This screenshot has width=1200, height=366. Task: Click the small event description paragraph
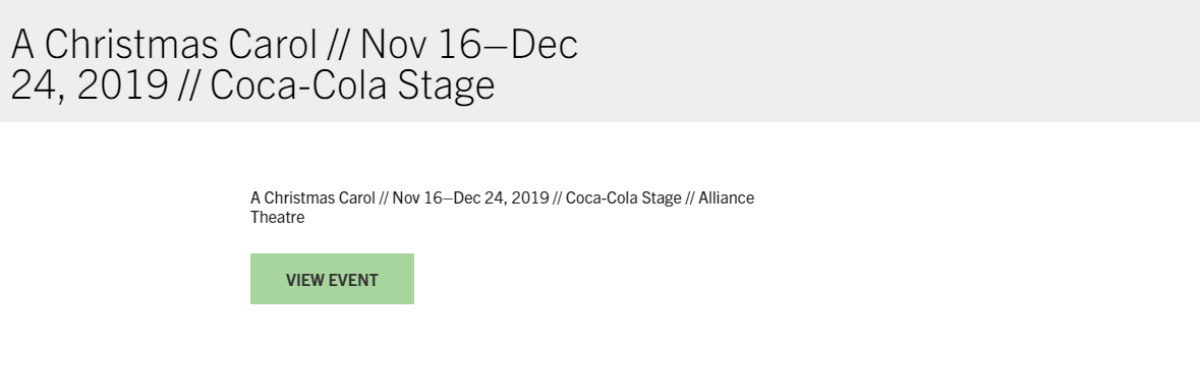pyautogui.click(x=502, y=207)
